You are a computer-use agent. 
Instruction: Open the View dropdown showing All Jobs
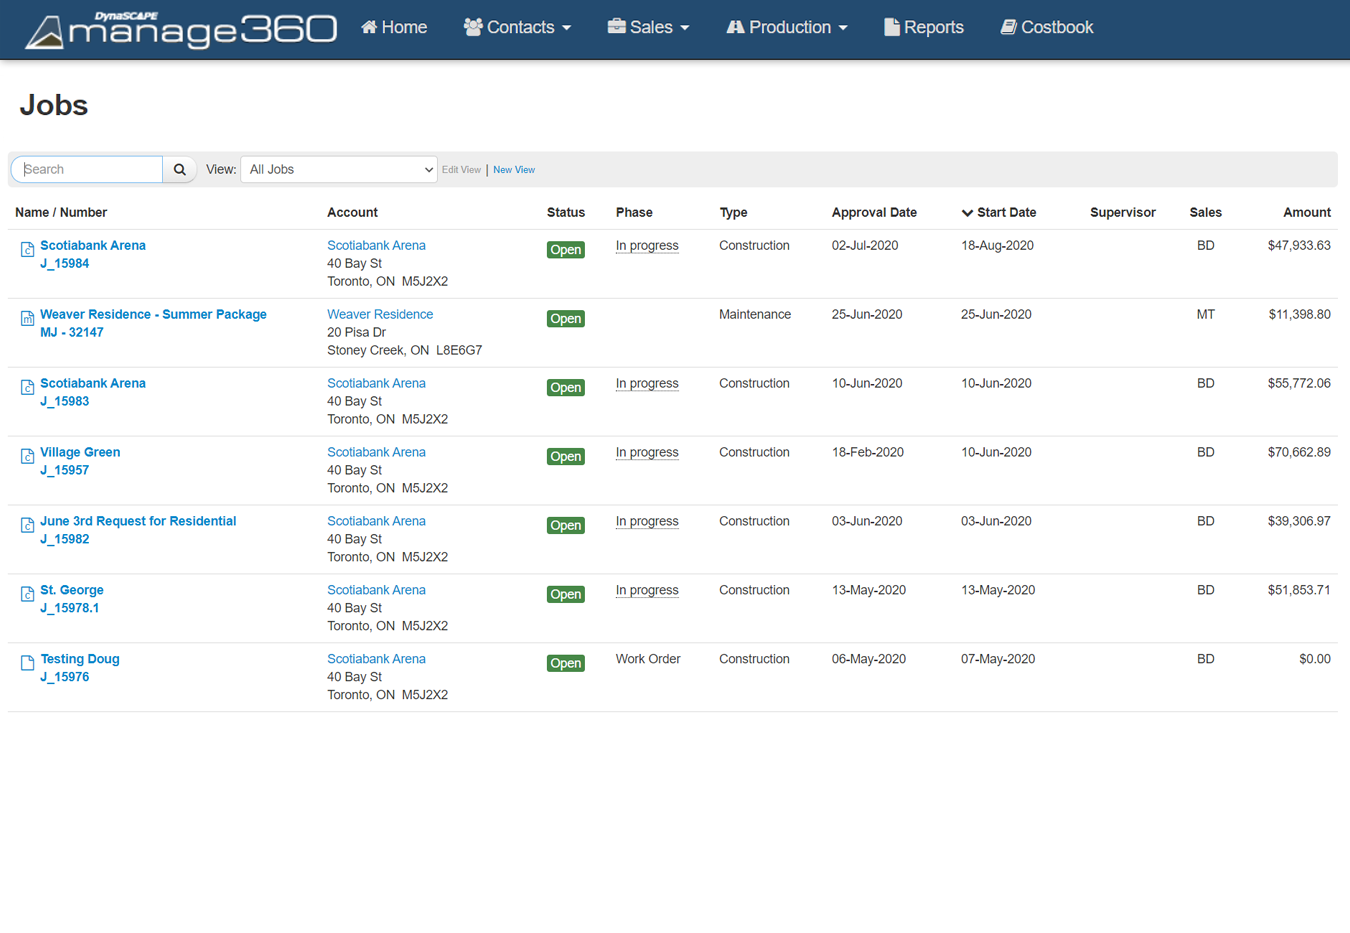(339, 170)
